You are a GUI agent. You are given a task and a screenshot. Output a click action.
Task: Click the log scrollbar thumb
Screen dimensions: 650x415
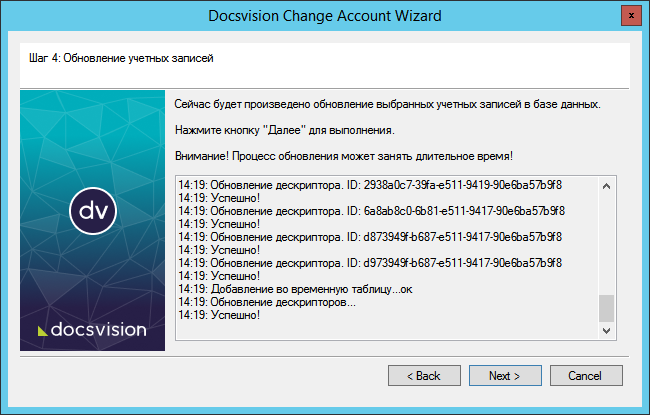[606, 308]
